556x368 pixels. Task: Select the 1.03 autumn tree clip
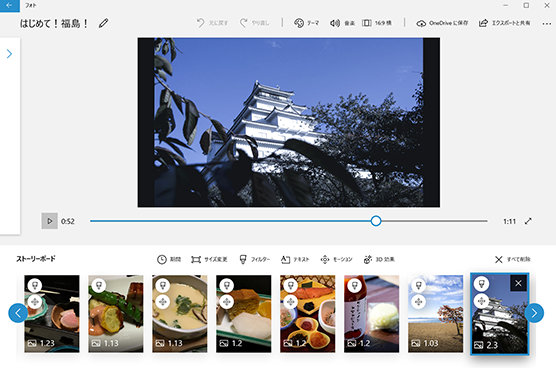click(435, 314)
